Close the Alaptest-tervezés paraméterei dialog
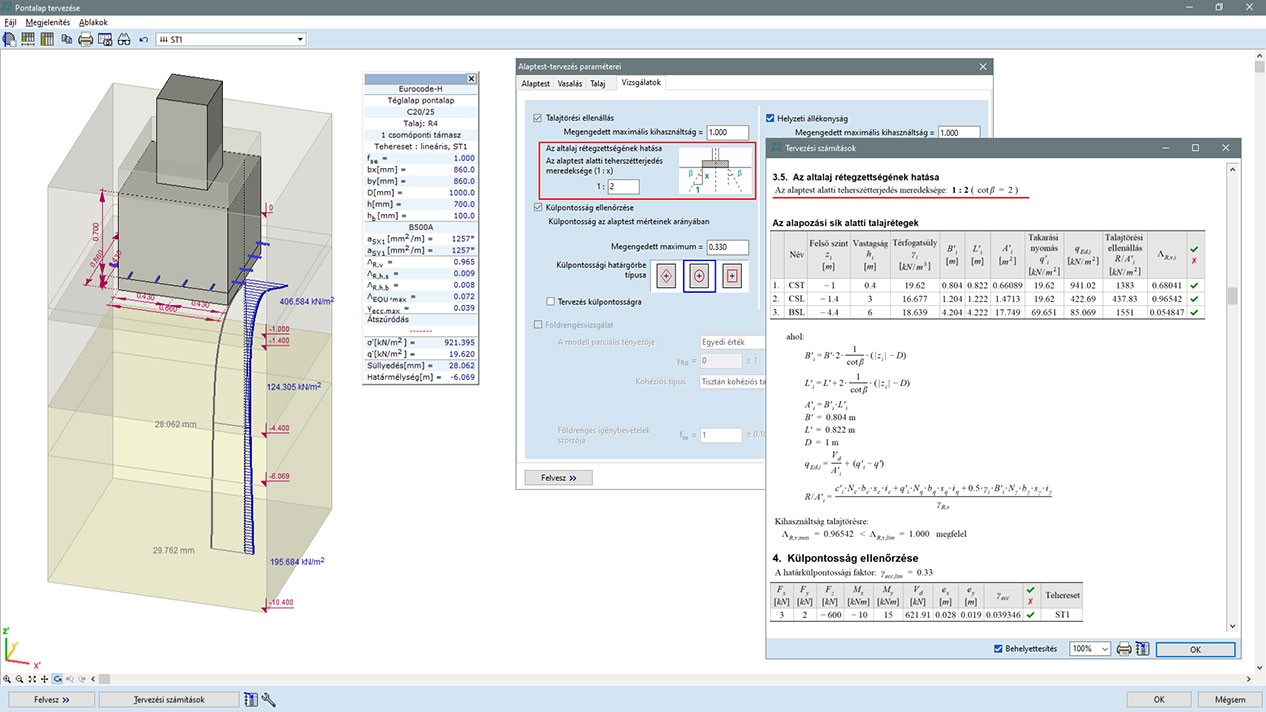The image size is (1266, 712). coord(983,65)
